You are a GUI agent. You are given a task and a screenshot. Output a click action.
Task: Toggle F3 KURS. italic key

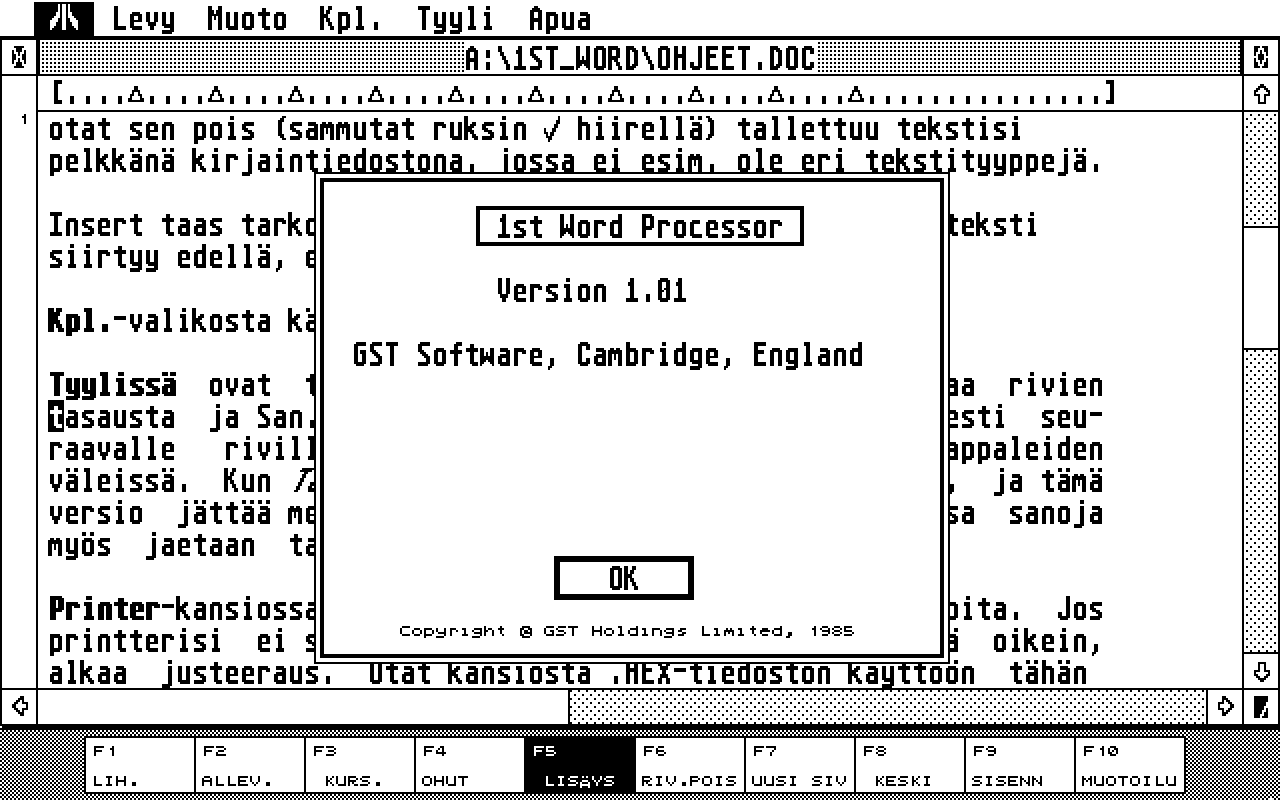click(360, 765)
